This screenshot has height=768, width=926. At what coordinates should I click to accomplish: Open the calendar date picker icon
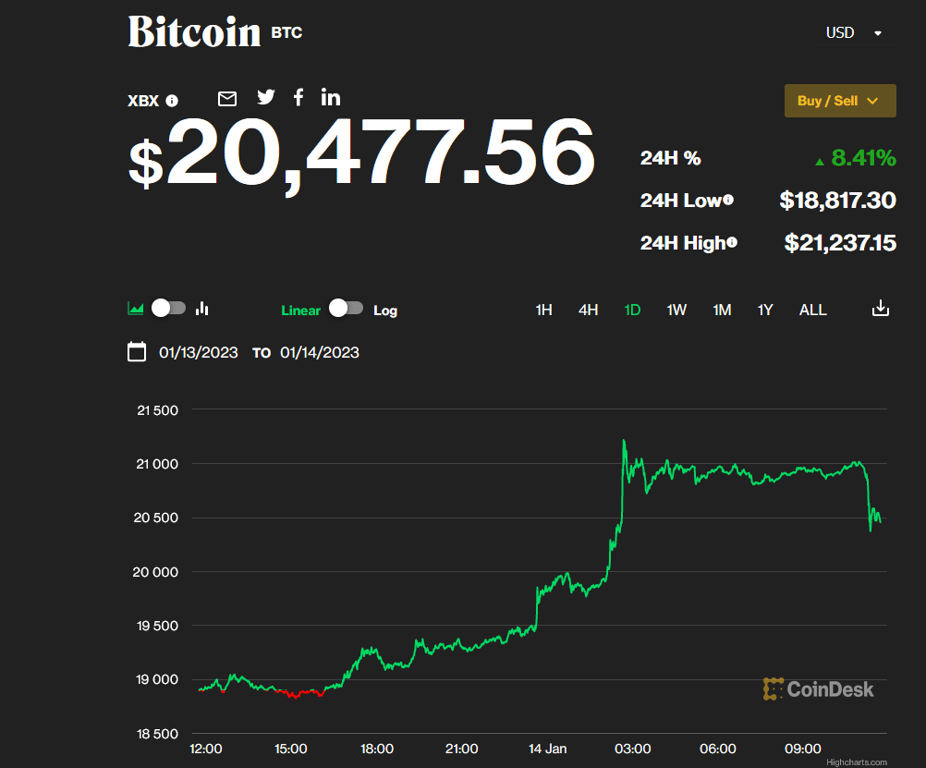coord(137,352)
